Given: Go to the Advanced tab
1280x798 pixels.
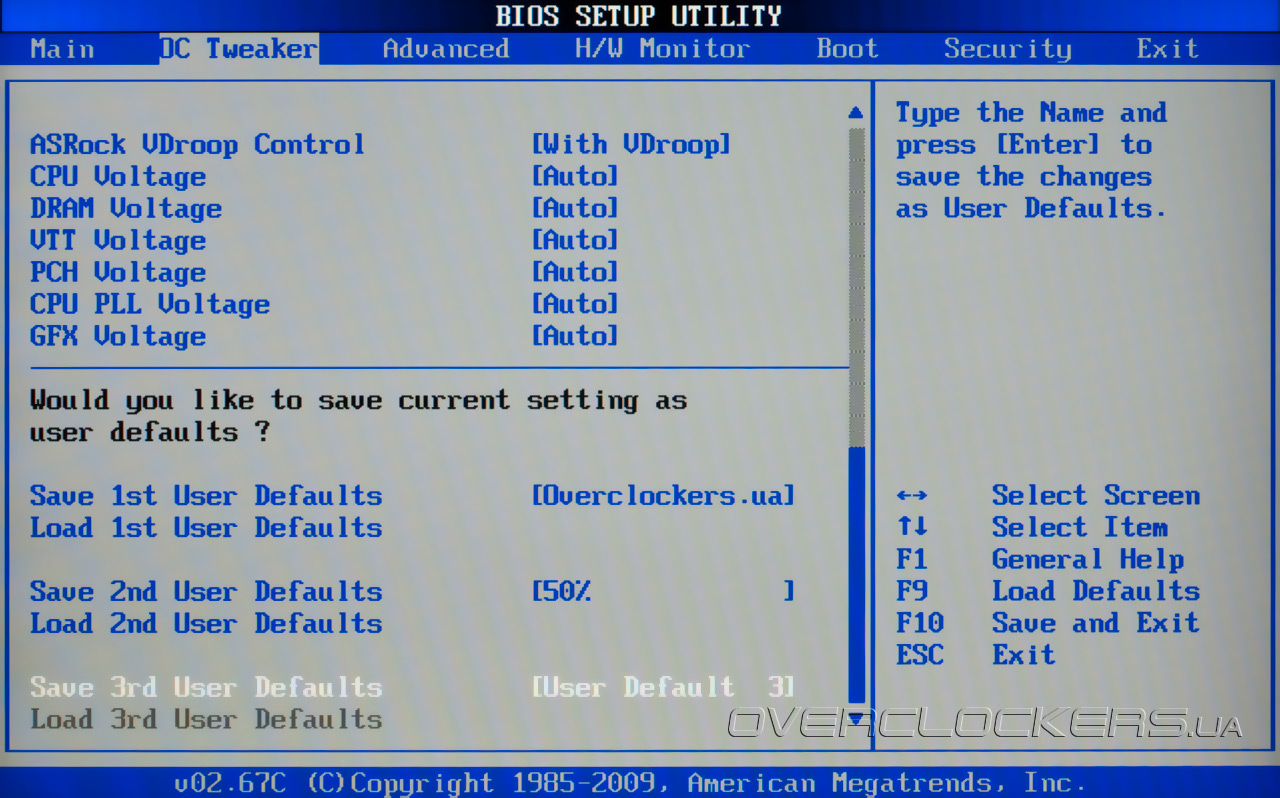Looking at the screenshot, I should coord(446,48).
